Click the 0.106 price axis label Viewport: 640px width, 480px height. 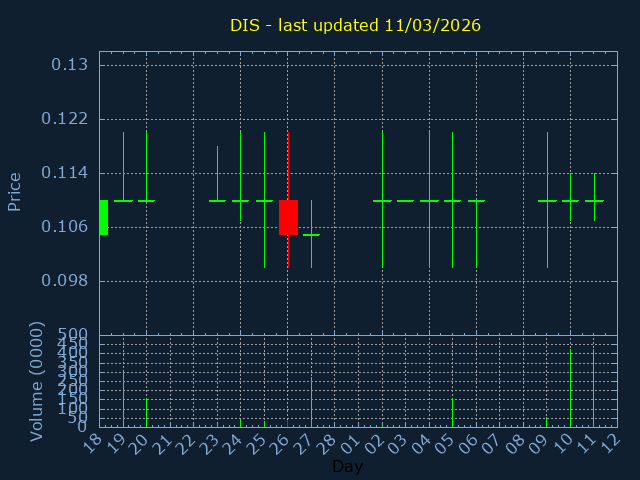coord(64,227)
